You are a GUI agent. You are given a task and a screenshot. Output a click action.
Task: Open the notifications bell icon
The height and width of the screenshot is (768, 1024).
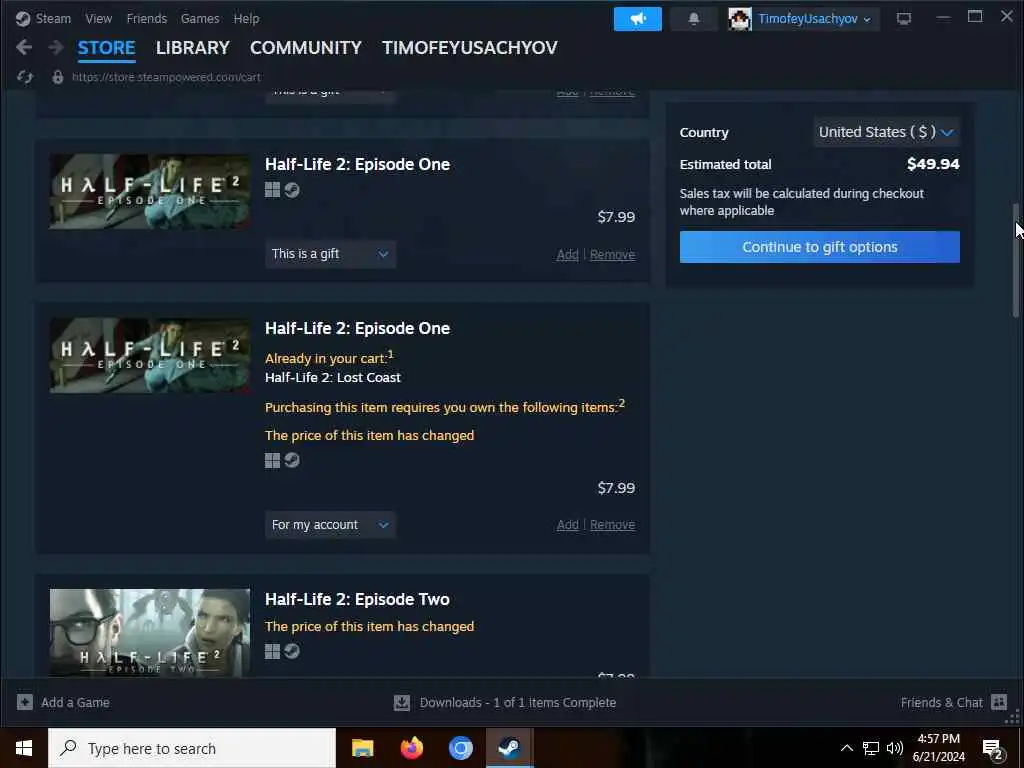tap(694, 19)
